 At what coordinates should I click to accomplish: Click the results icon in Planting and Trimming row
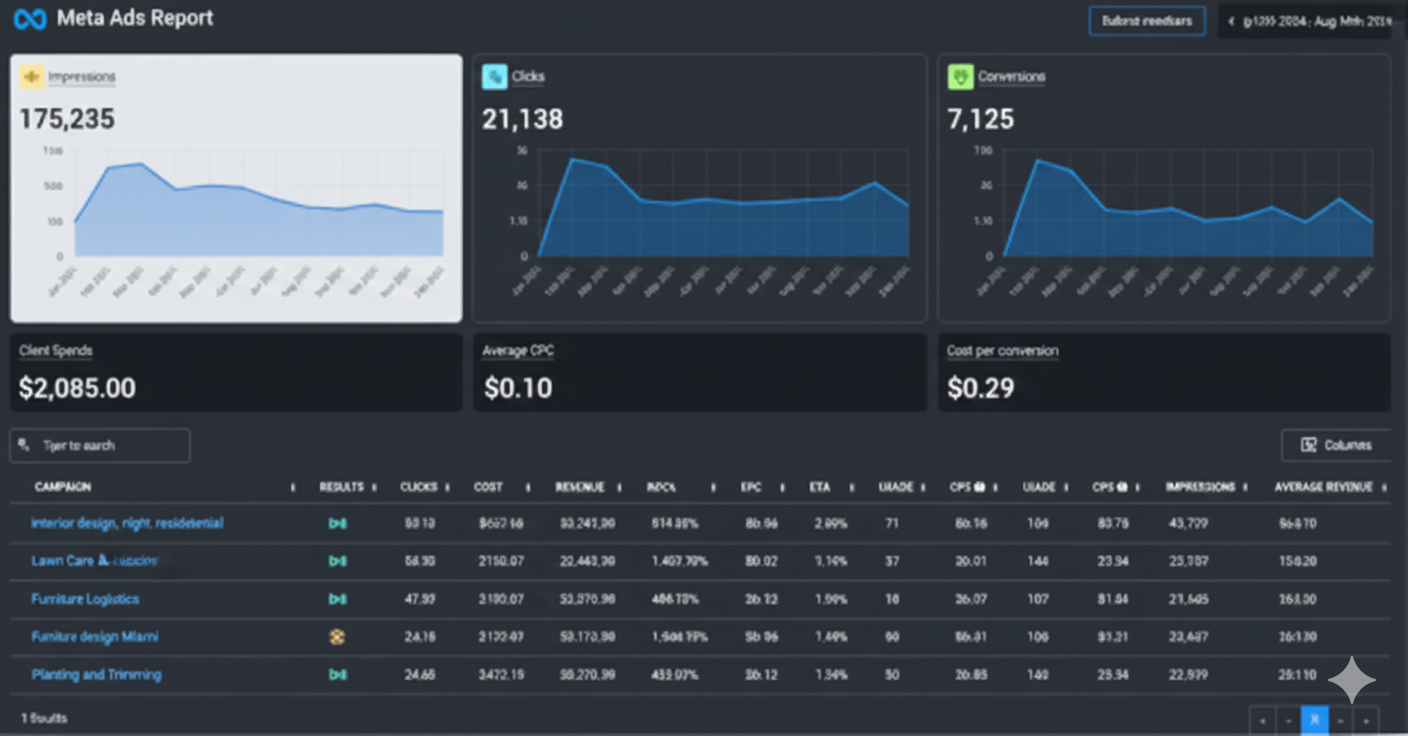337,675
